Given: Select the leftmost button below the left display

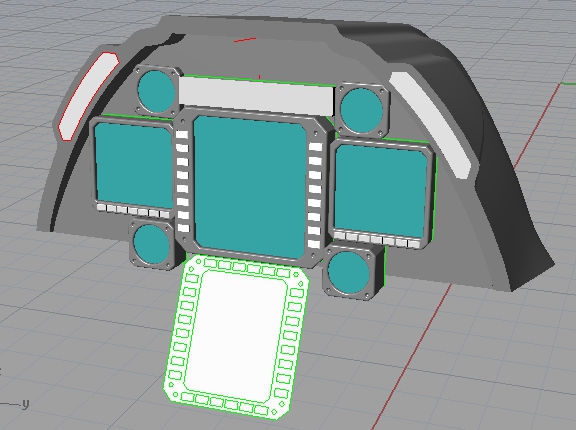Looking at the screenshot, I should click(101, 207).
